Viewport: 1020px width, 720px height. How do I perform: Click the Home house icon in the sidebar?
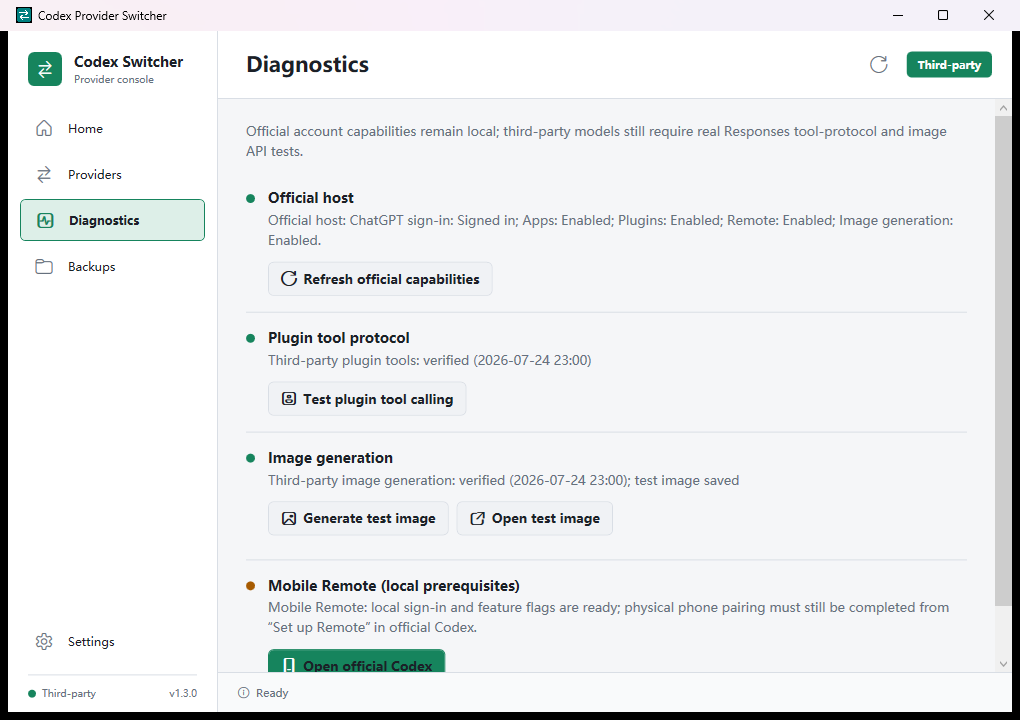click(x=44, y=128)
